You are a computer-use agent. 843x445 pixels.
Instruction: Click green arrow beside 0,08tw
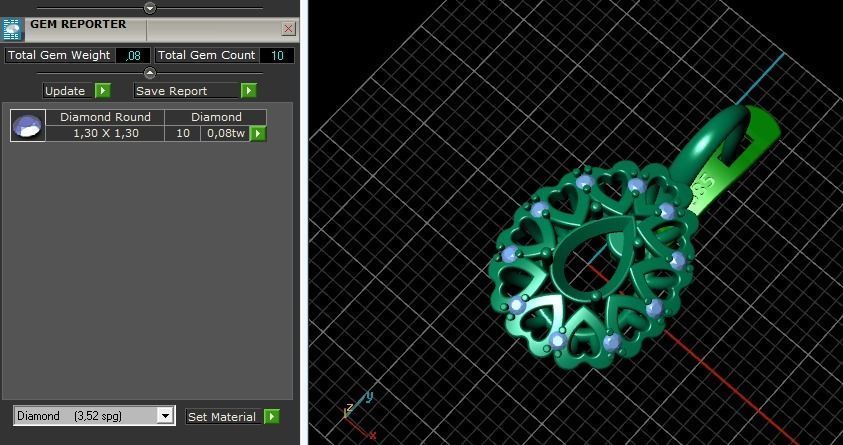coord(258,133)
